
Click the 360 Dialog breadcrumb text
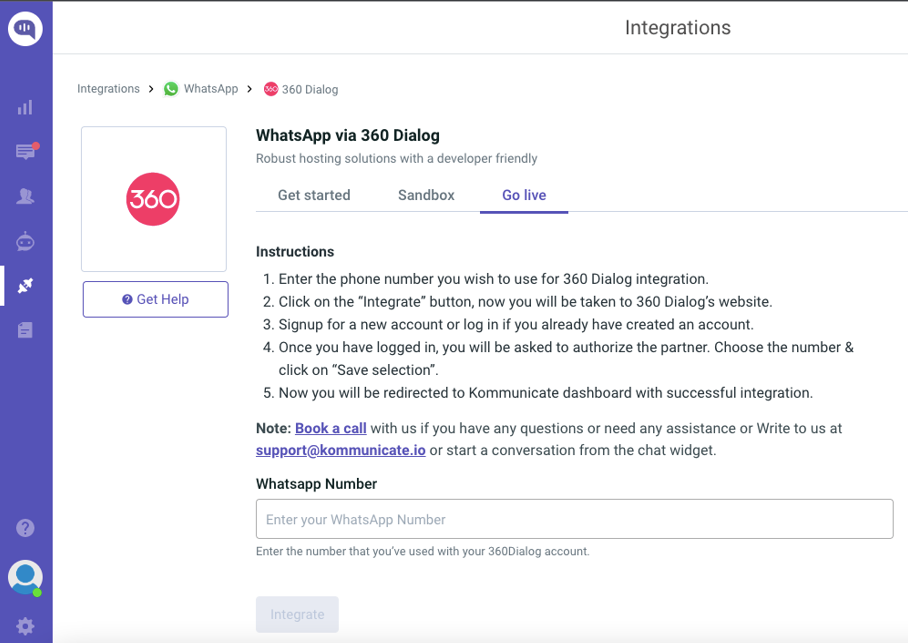tap(310, 89)
